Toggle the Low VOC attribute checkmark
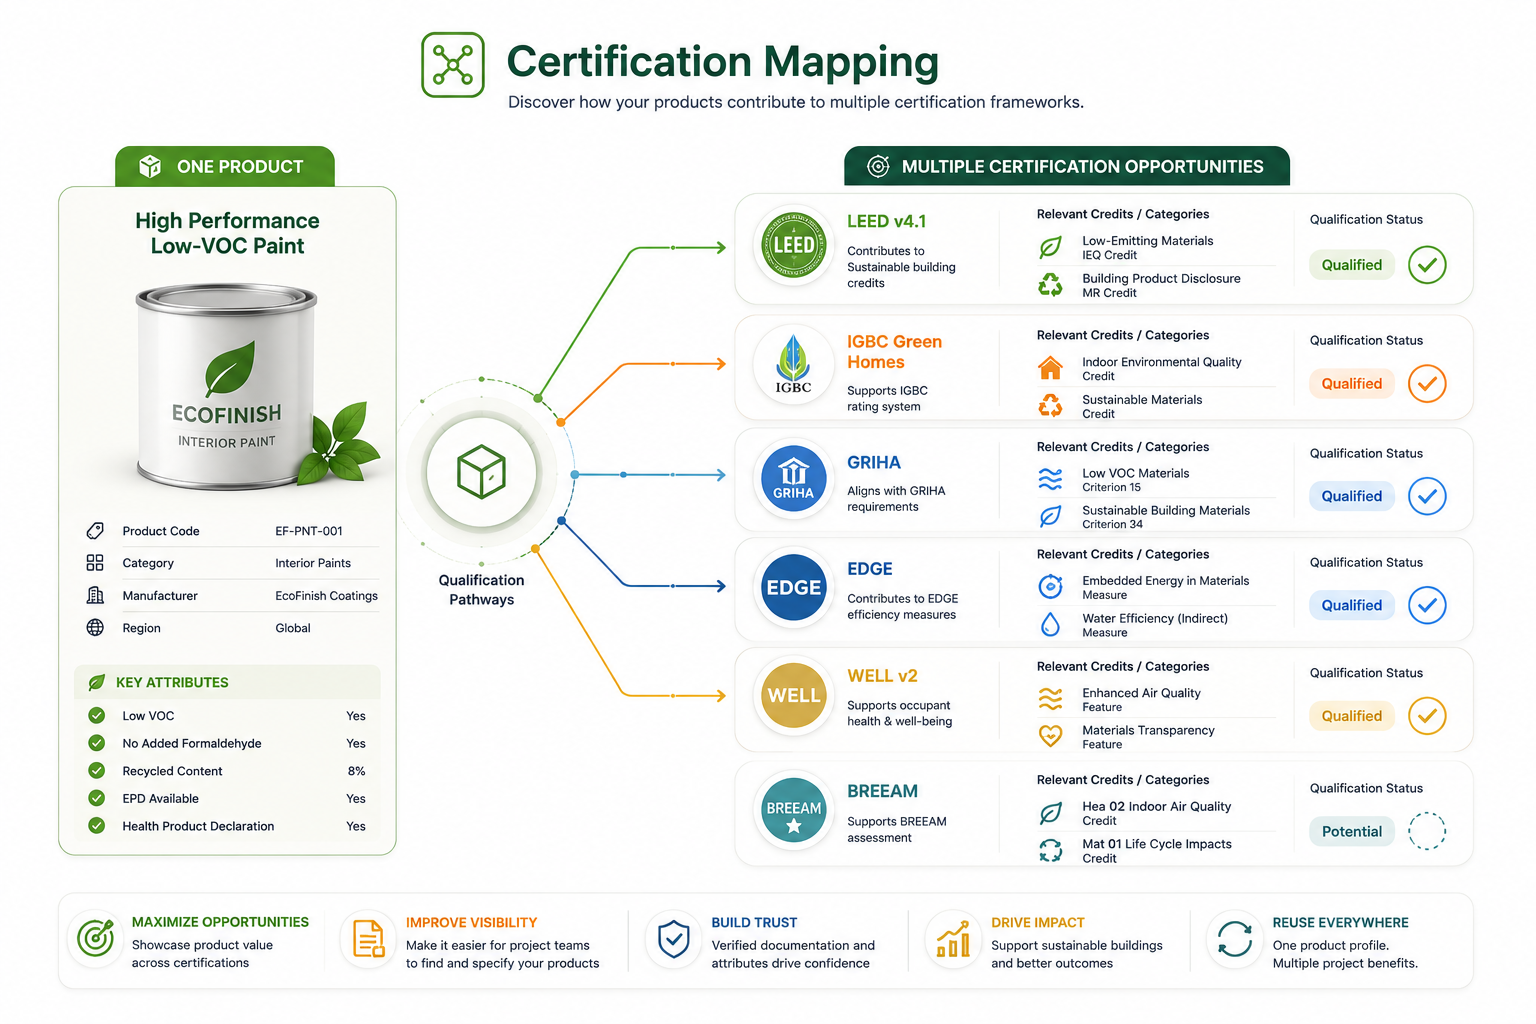Image resolution: width=1536 pixels, height=1024 pixels. 97,716
